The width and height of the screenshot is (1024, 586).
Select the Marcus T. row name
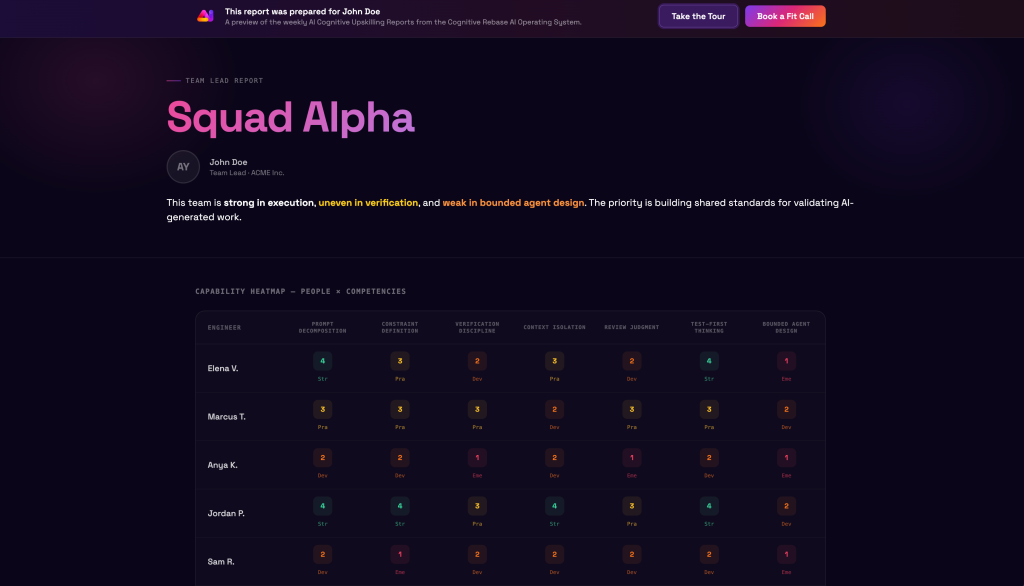coord(226,416)
